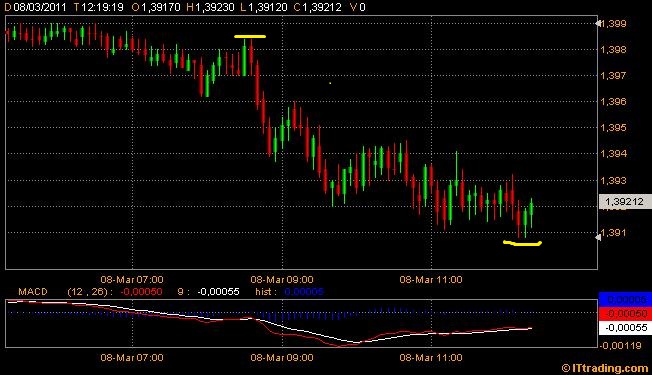Click blue histogram value 0,00005 in header
The image size is (652, 375).
304,292
